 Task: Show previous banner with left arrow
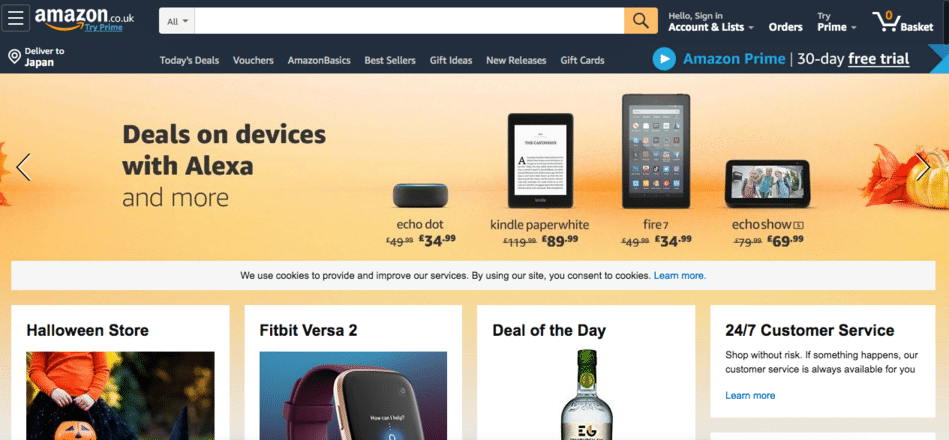(x=24, y=167)
